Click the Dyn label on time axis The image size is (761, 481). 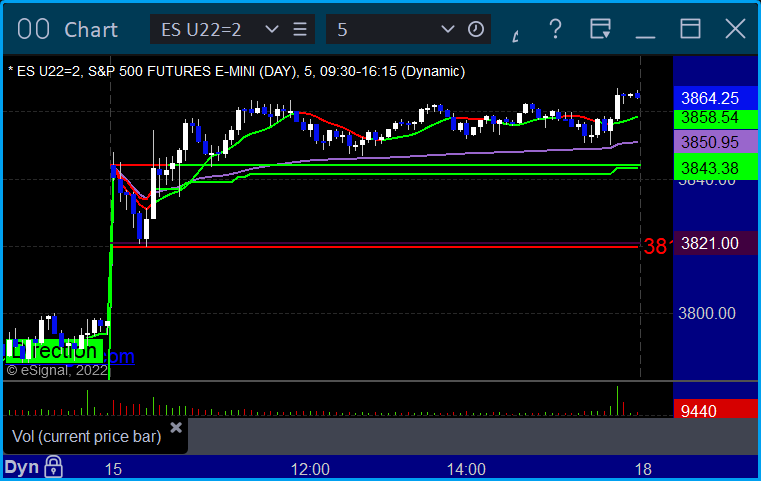pyautogui.click(x=22, y=467)
